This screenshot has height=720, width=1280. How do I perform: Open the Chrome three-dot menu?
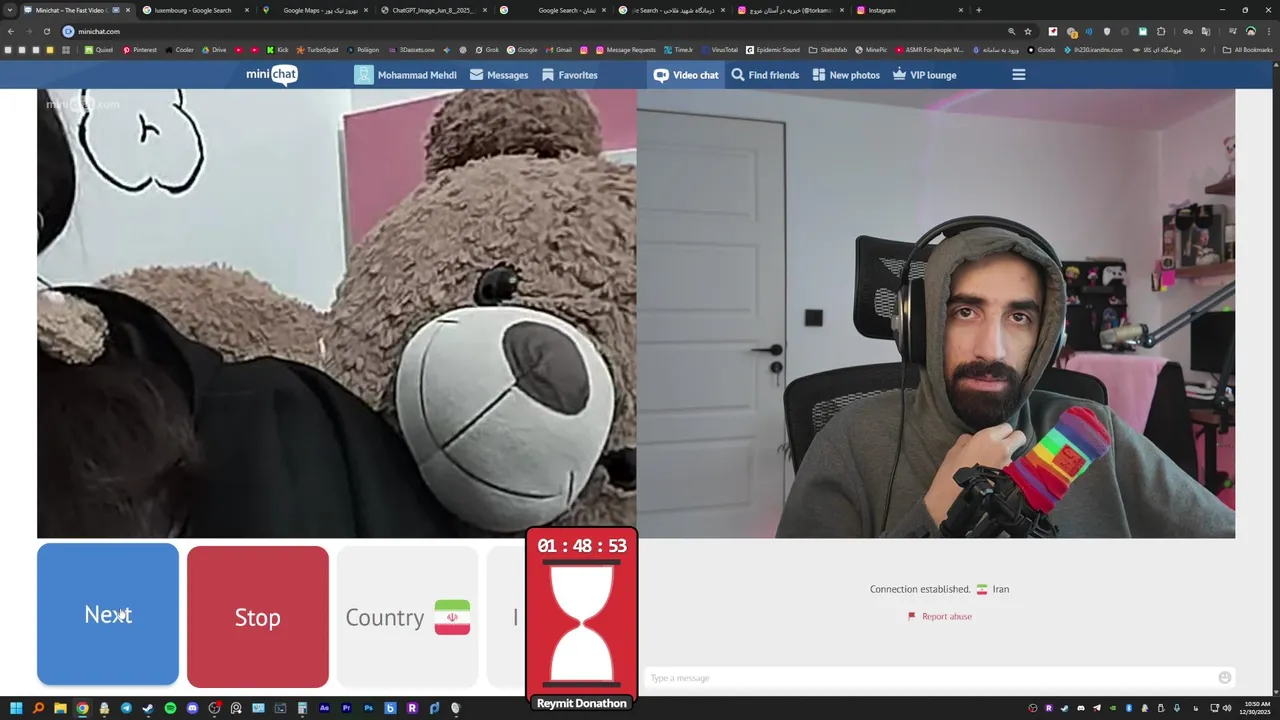point(1269,31)
